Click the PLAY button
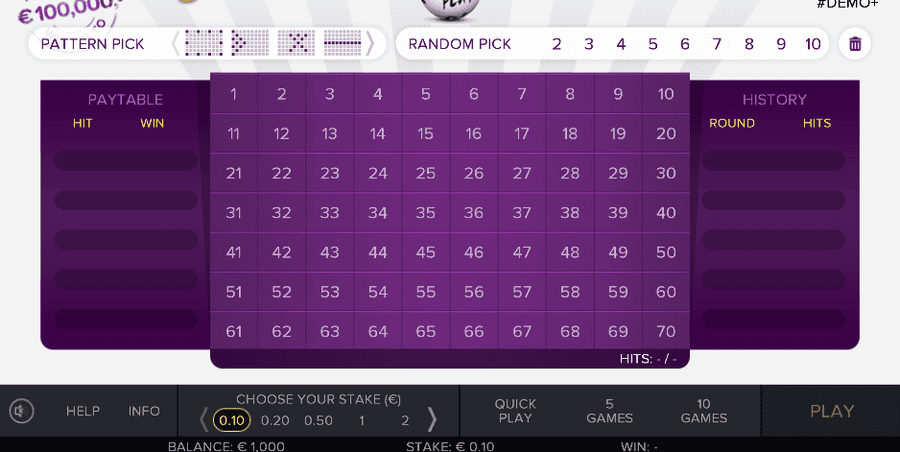Image resolution: width=900 pixels, height=452 pixels. (x=832, y=411)
